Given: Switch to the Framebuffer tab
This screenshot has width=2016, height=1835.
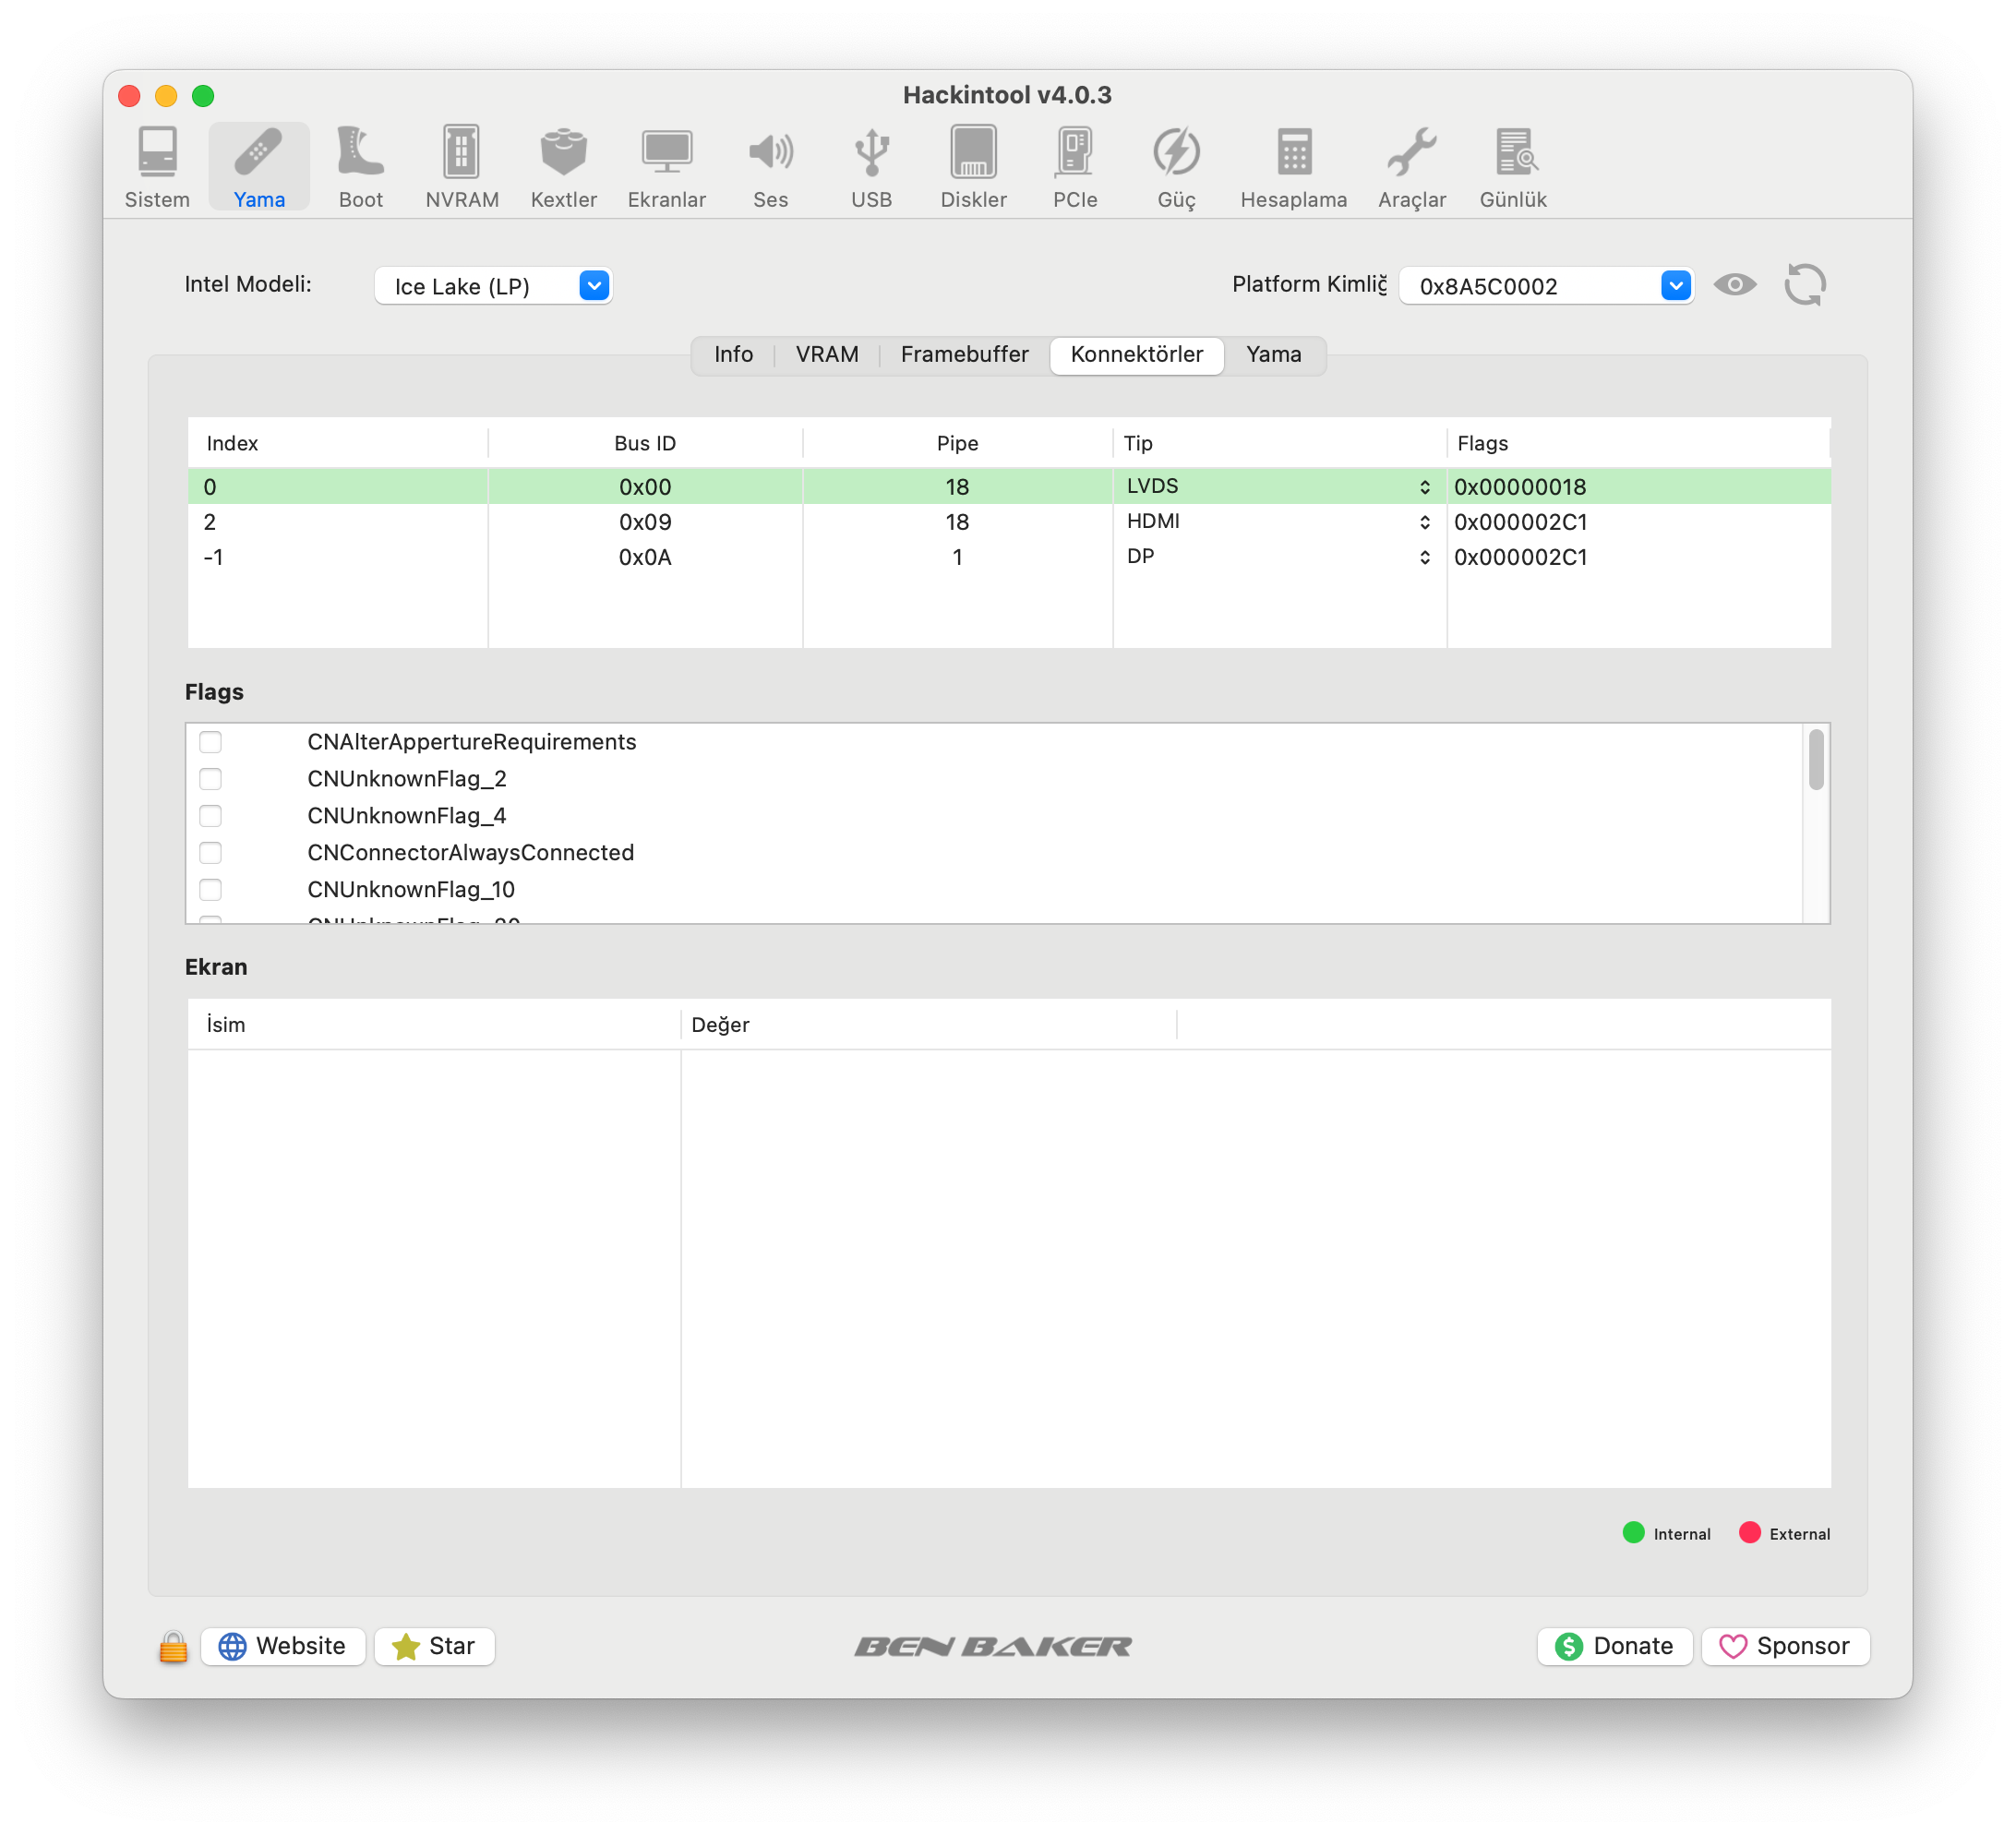Looking at the screenshot, I should (964, 355).
